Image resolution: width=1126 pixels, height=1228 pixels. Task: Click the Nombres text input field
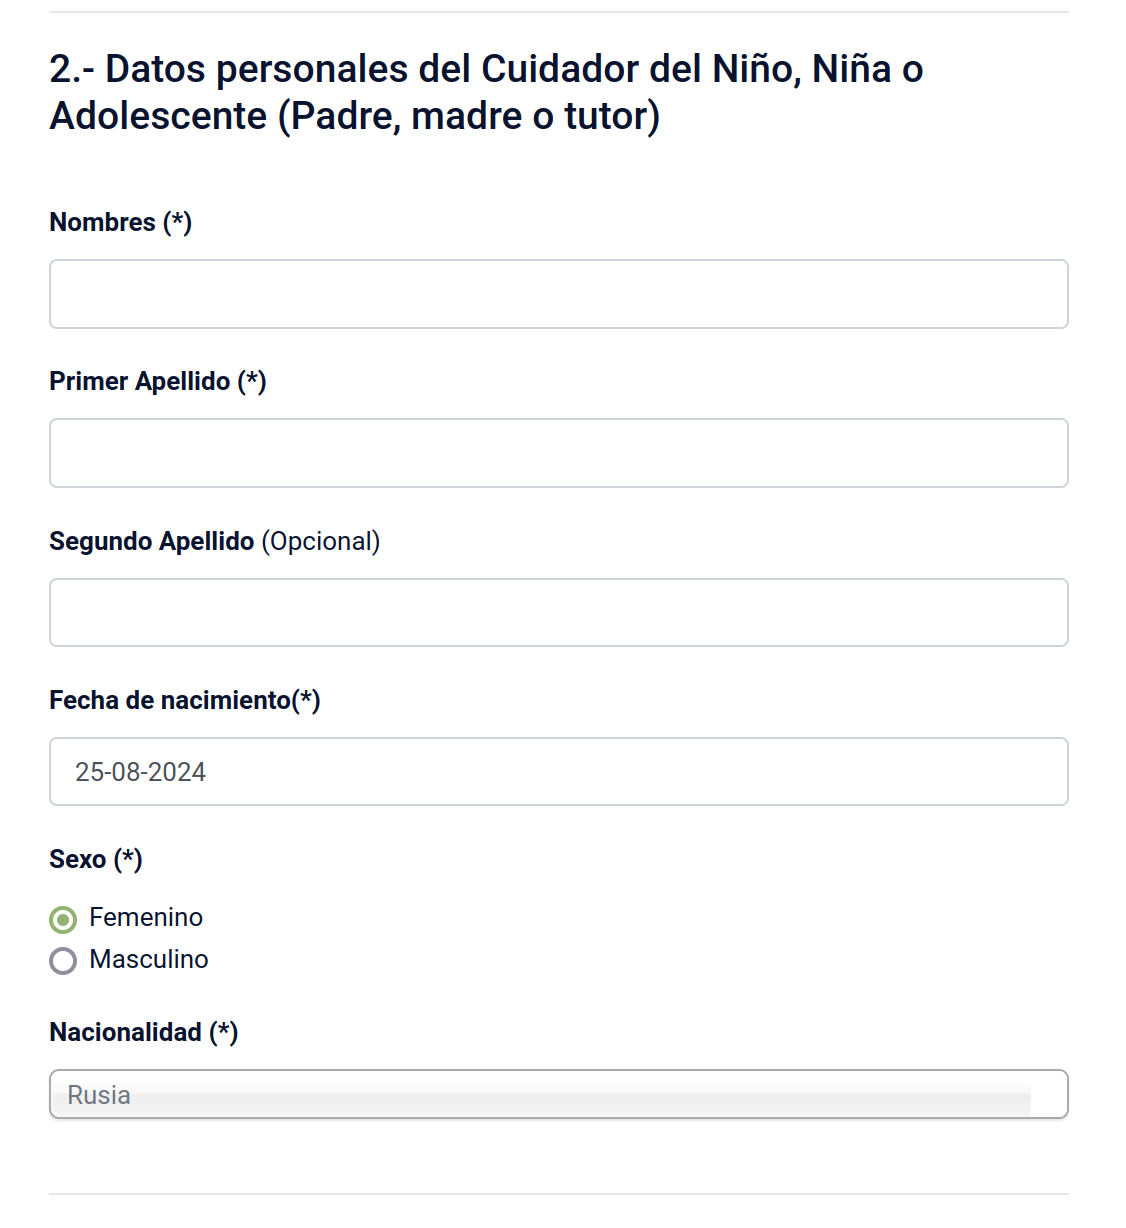(558, 294)
